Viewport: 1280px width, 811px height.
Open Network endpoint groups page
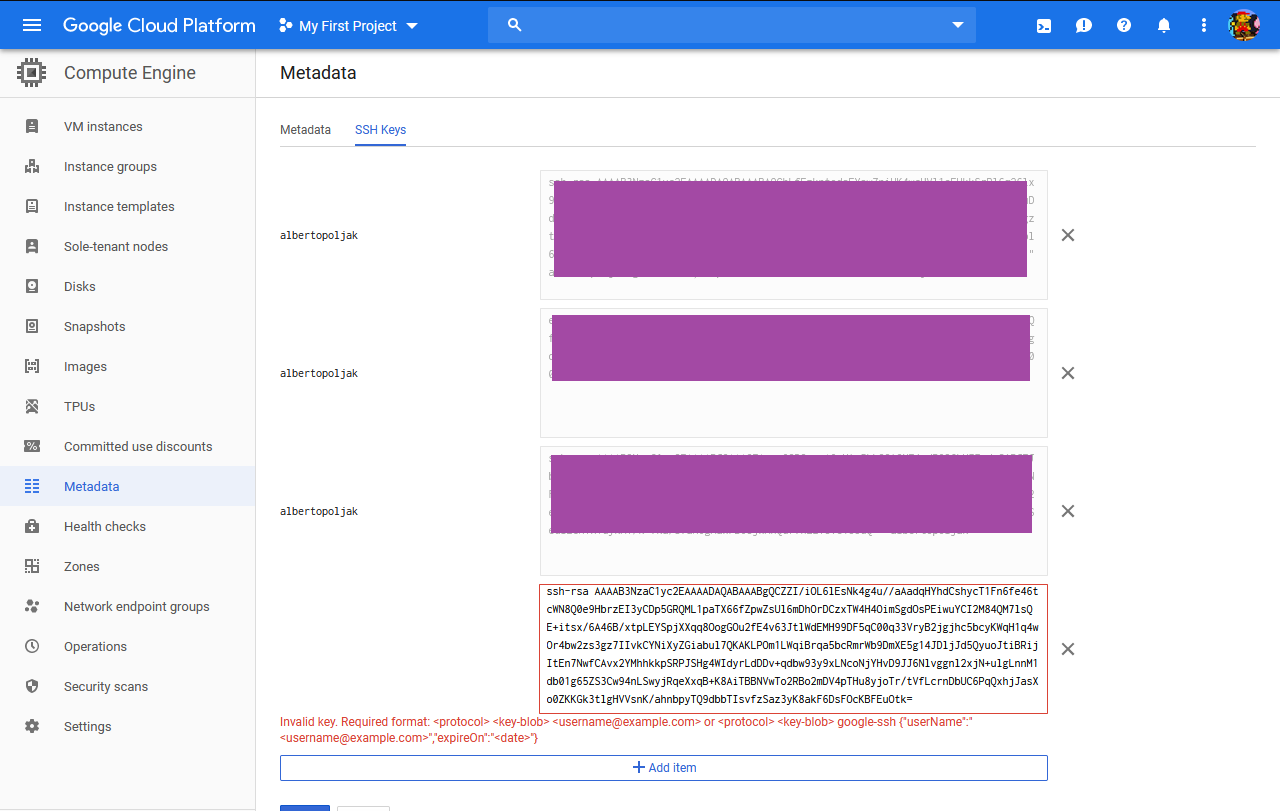137,607
